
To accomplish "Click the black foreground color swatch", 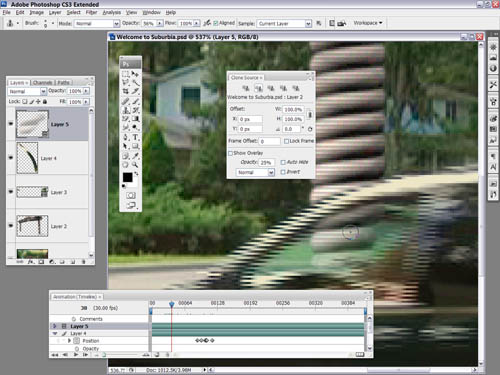I will click(x=127, y=178).
